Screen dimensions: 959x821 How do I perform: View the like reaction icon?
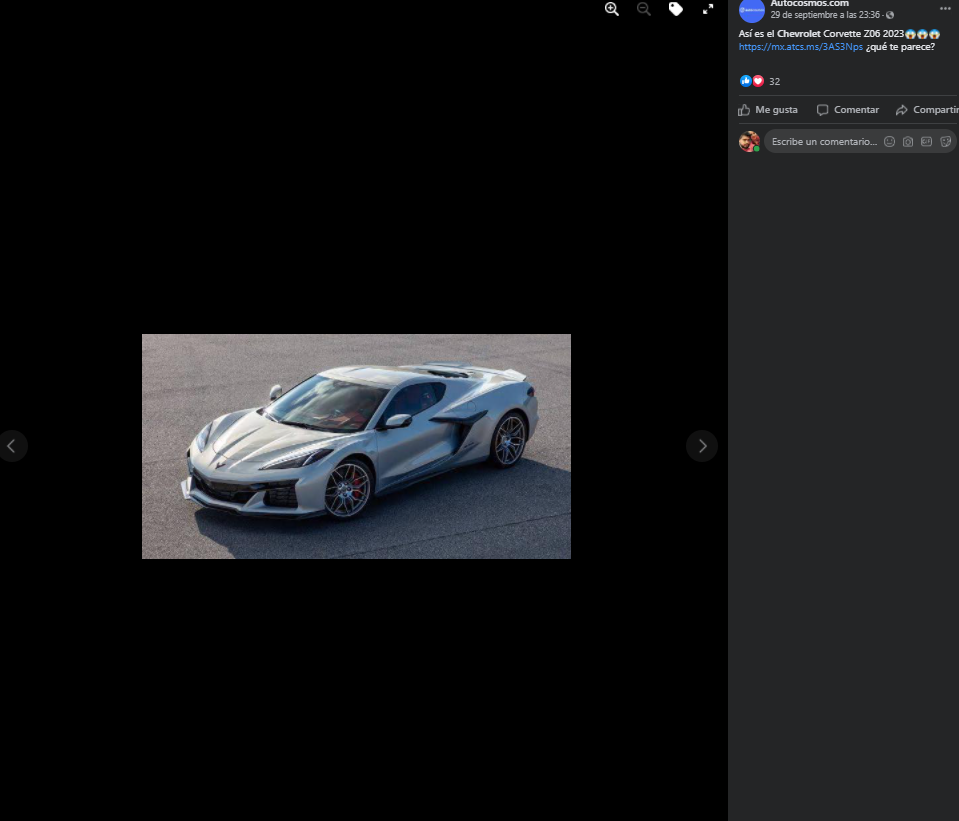[x=746, y=81]
